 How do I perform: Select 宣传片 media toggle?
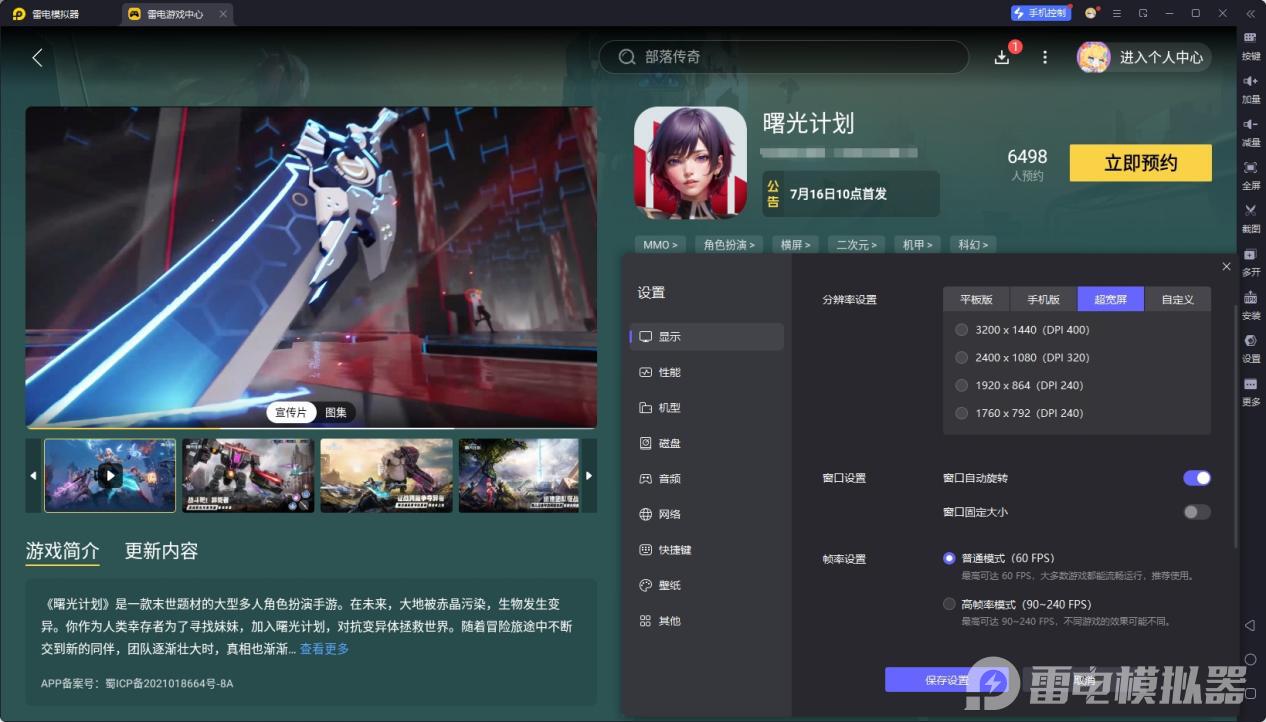click(x=292, y=413)
